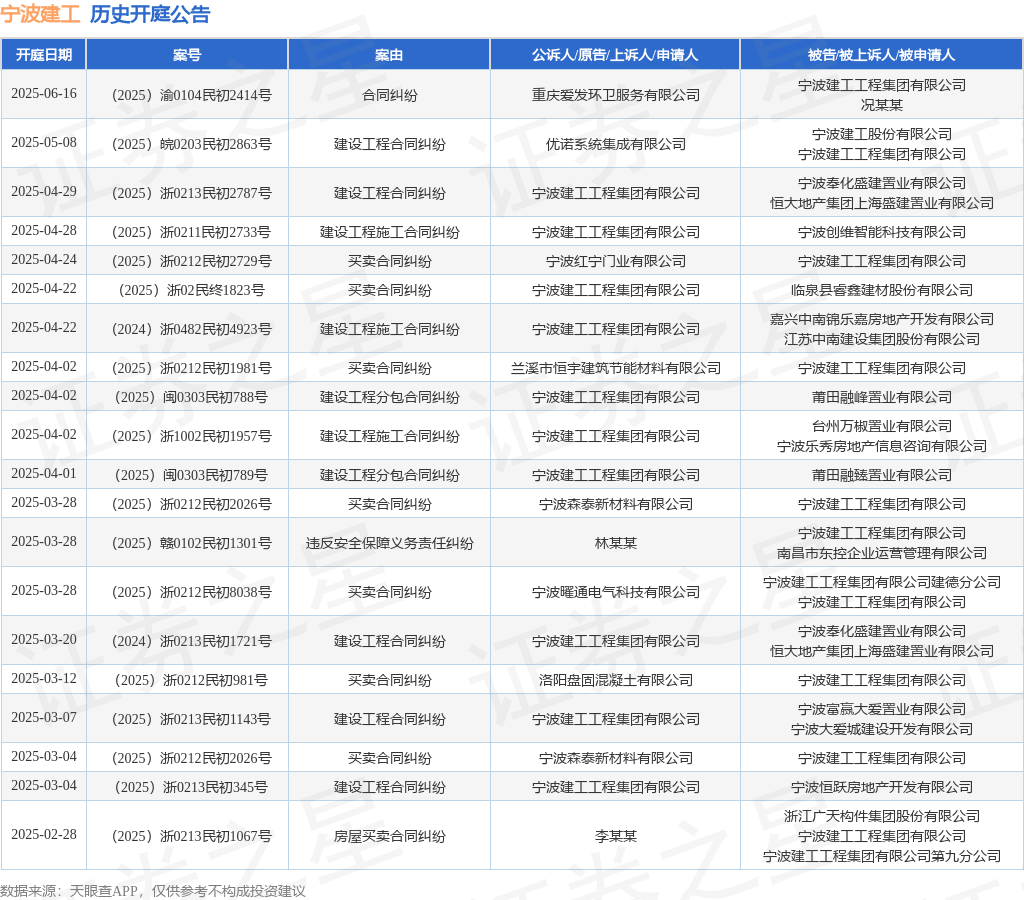Click plaintiff 优诺系统集成有限公司
The image size is (1024, 900).
click(x=615, y=144)
